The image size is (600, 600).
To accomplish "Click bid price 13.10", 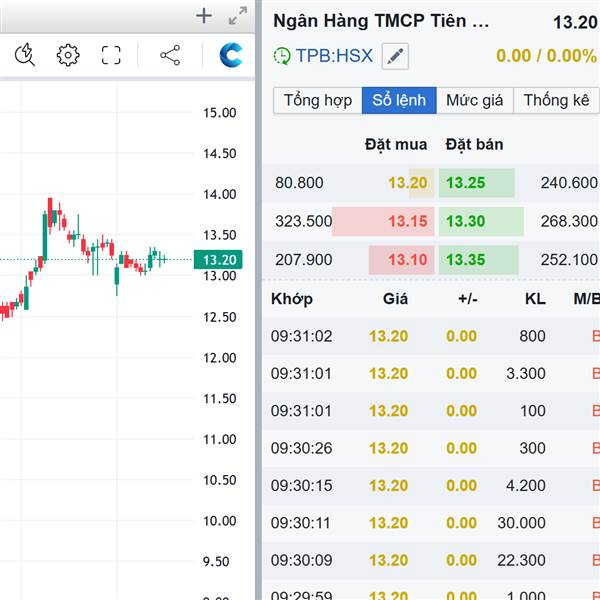I will [x=408, y=260].
